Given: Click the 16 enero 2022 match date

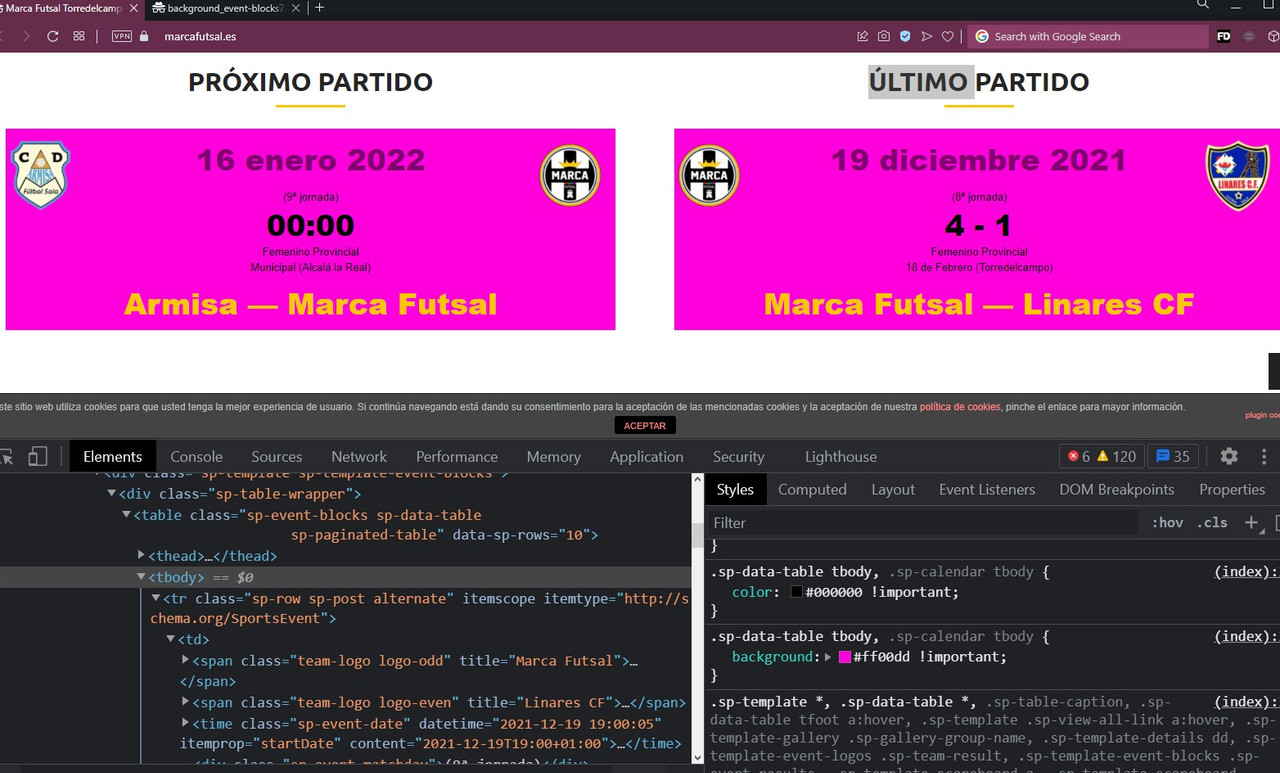Looking at the screenshot, I should (x=311, y=160).
